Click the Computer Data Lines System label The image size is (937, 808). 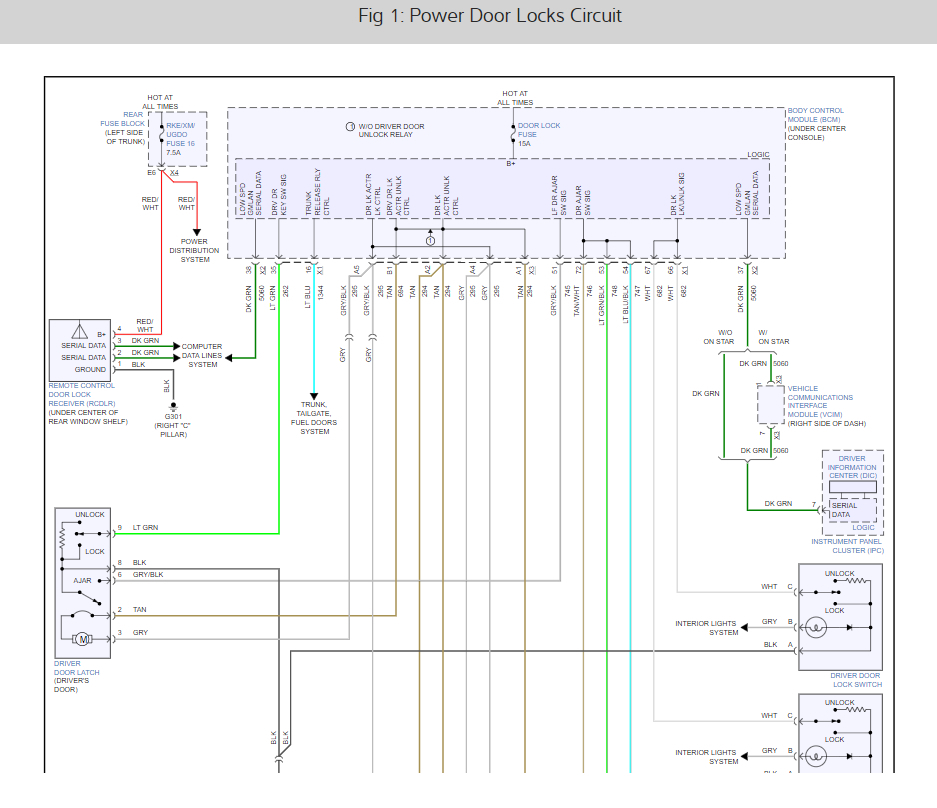[202, 356]
